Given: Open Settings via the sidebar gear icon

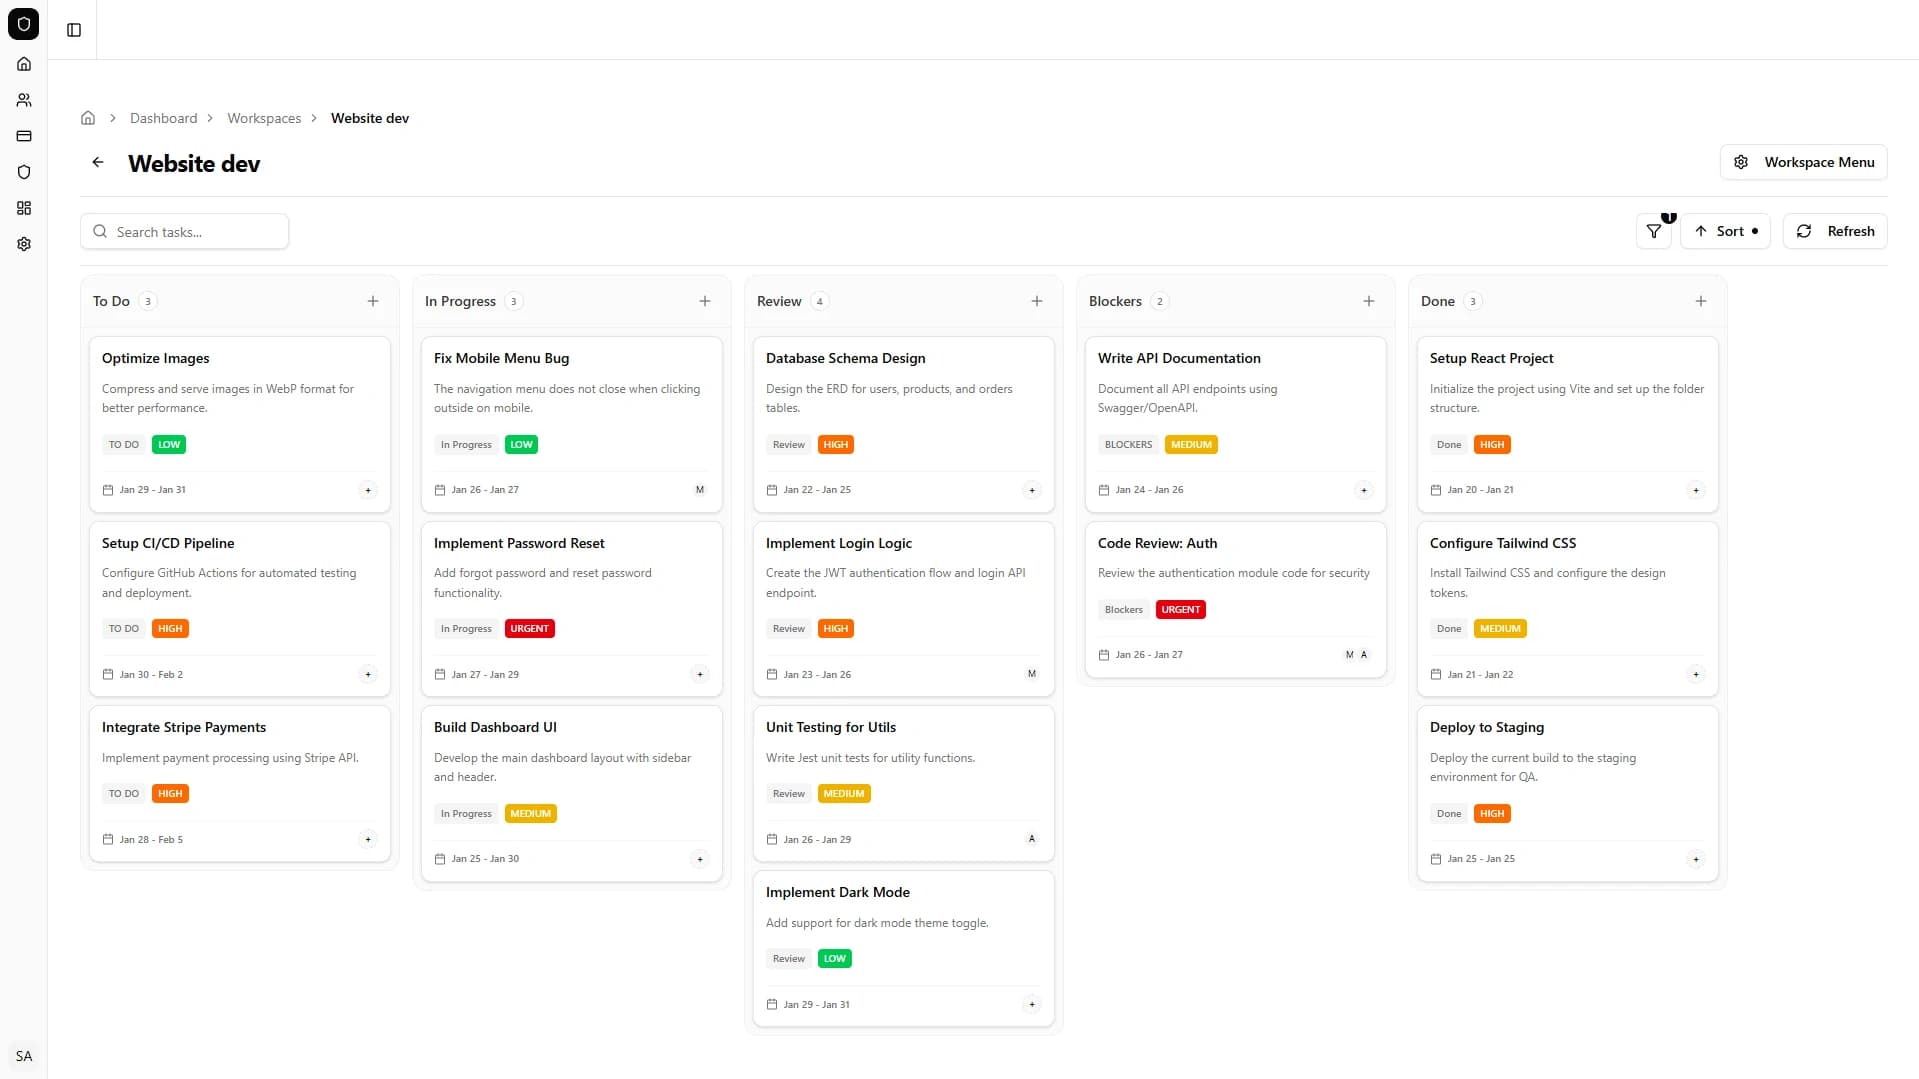Looking at the screenshot, I should point(24,244).
